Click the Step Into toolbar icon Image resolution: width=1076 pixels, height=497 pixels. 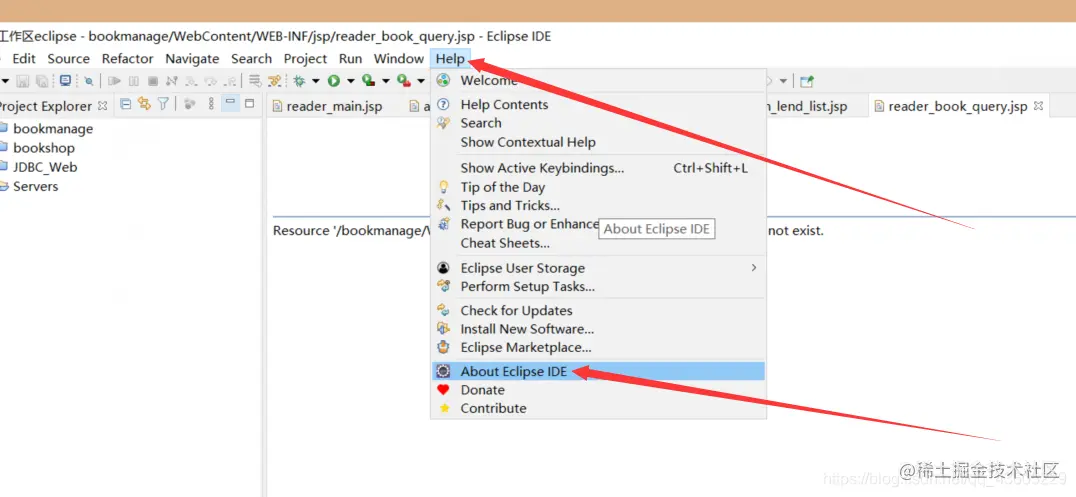pos(191,81)
